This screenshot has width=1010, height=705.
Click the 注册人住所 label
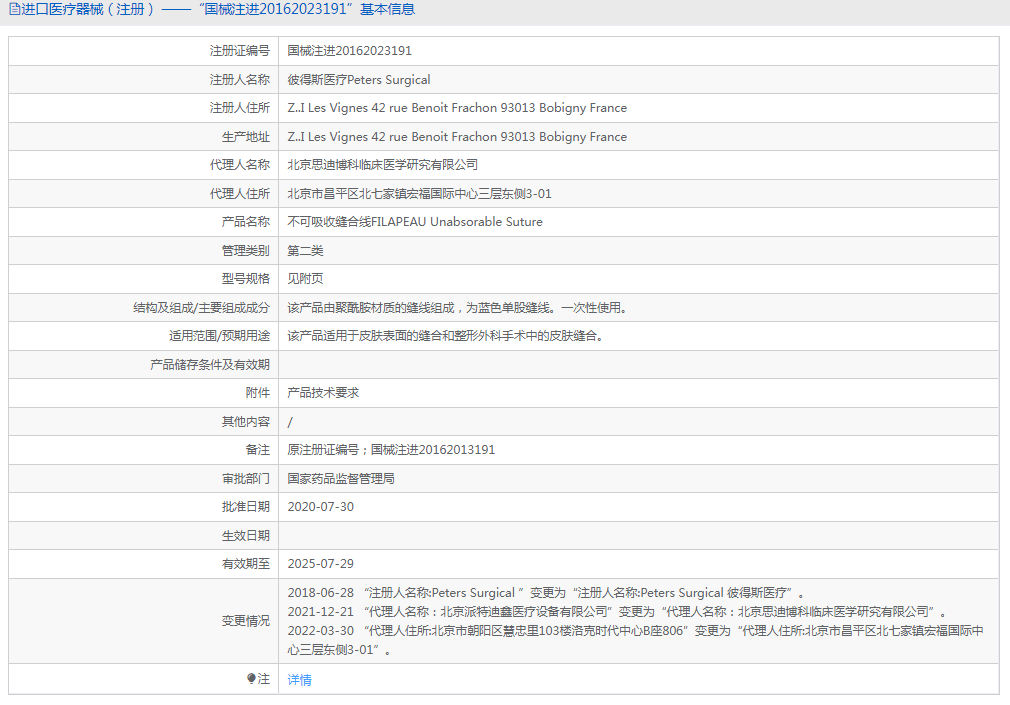coord(240,108)
